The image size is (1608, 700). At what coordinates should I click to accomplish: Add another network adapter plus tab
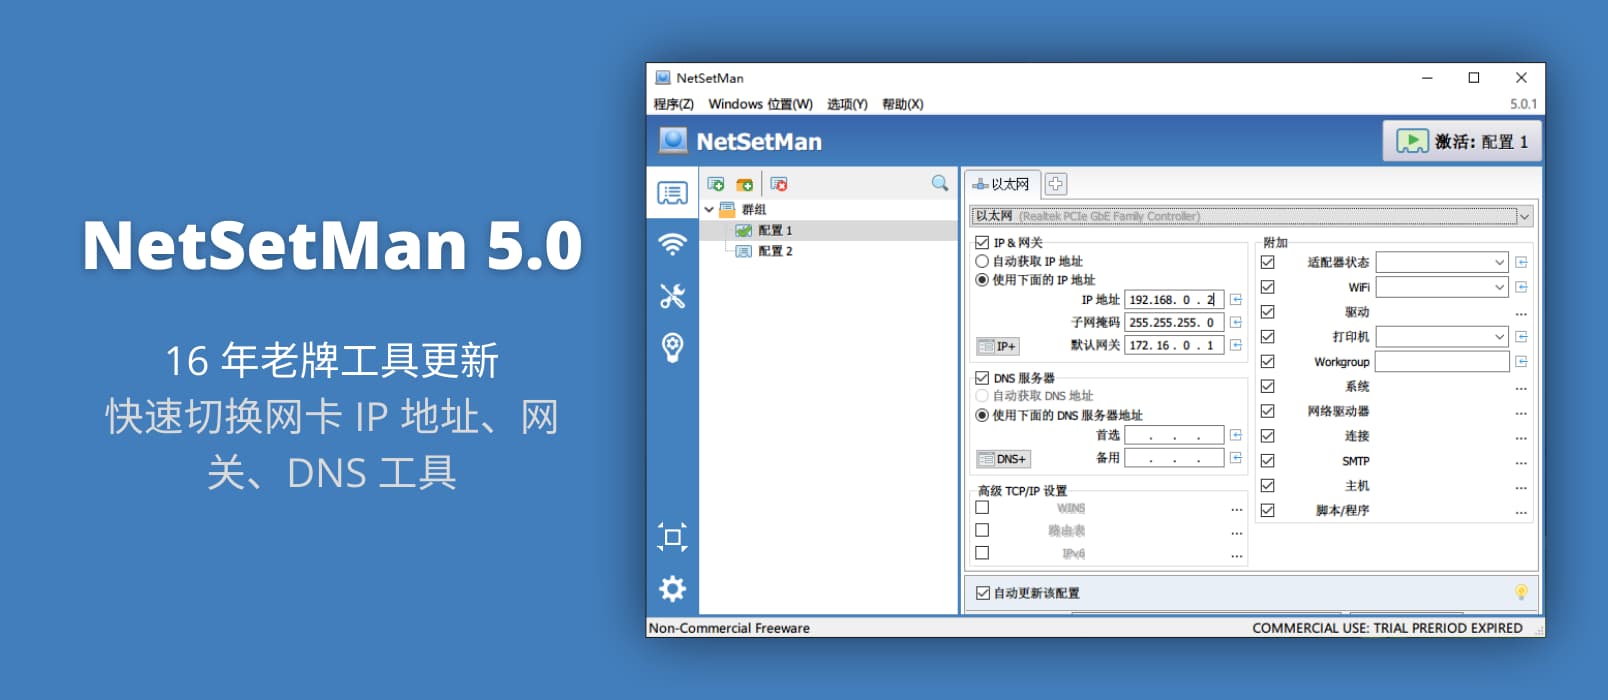1056,184
